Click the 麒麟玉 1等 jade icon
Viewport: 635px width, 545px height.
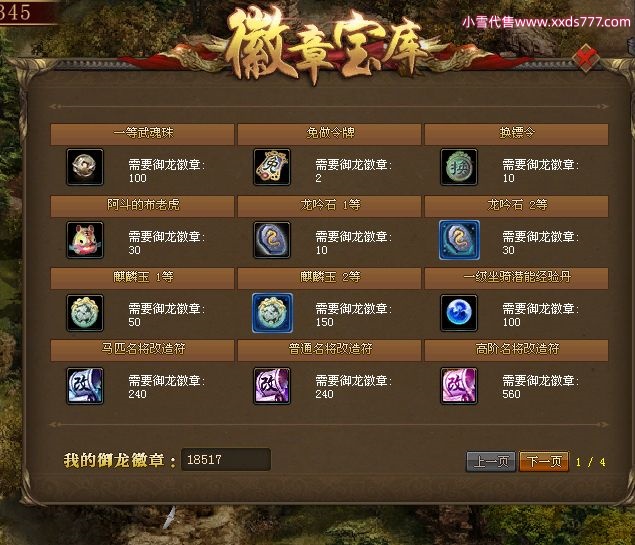pyautogui.click(x=85, y=313)
